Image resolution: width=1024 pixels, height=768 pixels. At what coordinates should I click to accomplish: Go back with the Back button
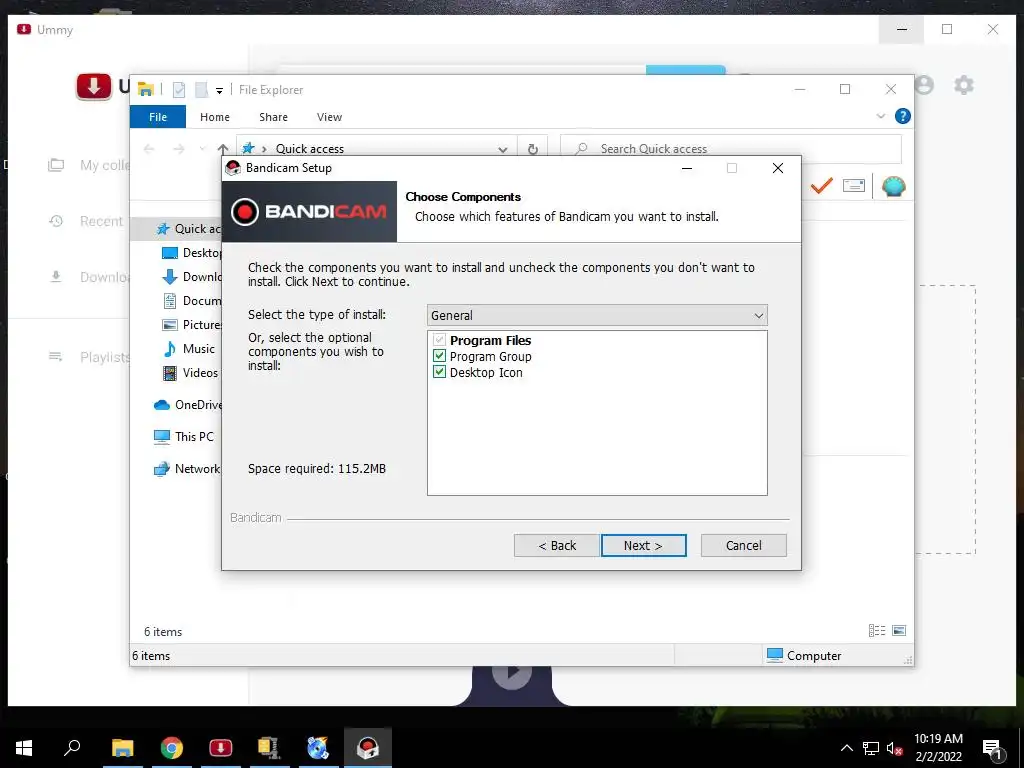pos(556,545)
